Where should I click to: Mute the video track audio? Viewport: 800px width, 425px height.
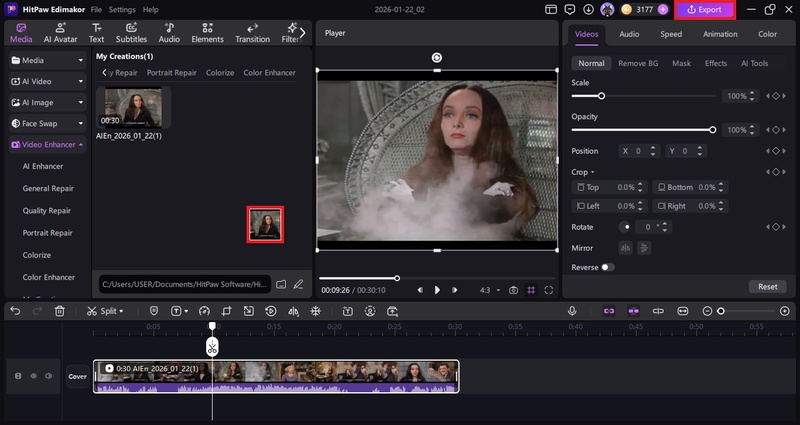(x=48, y=376)
